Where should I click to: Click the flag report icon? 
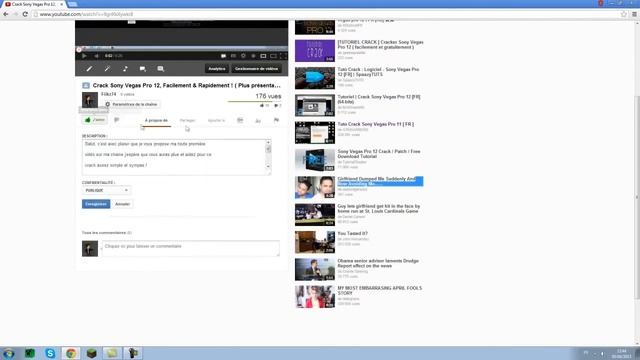click(x=276, y=120)
